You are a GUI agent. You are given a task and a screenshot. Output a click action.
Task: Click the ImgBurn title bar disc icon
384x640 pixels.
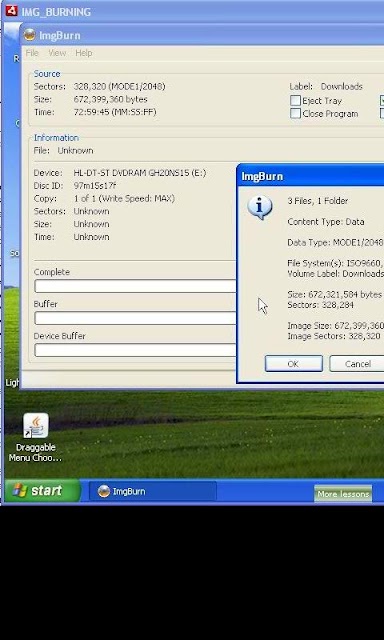point(29,35)
